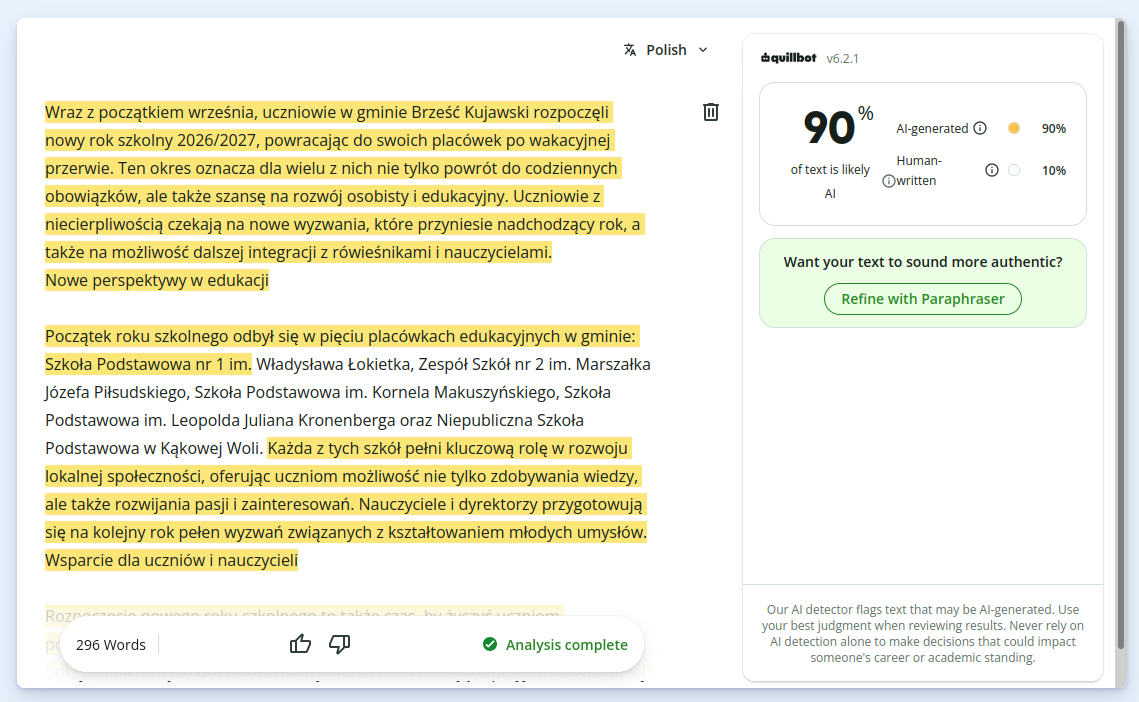The width and height of the screenshot is (1139, 702).
Task: Open the info icon right of Human-written
Action: coord(992,170)
